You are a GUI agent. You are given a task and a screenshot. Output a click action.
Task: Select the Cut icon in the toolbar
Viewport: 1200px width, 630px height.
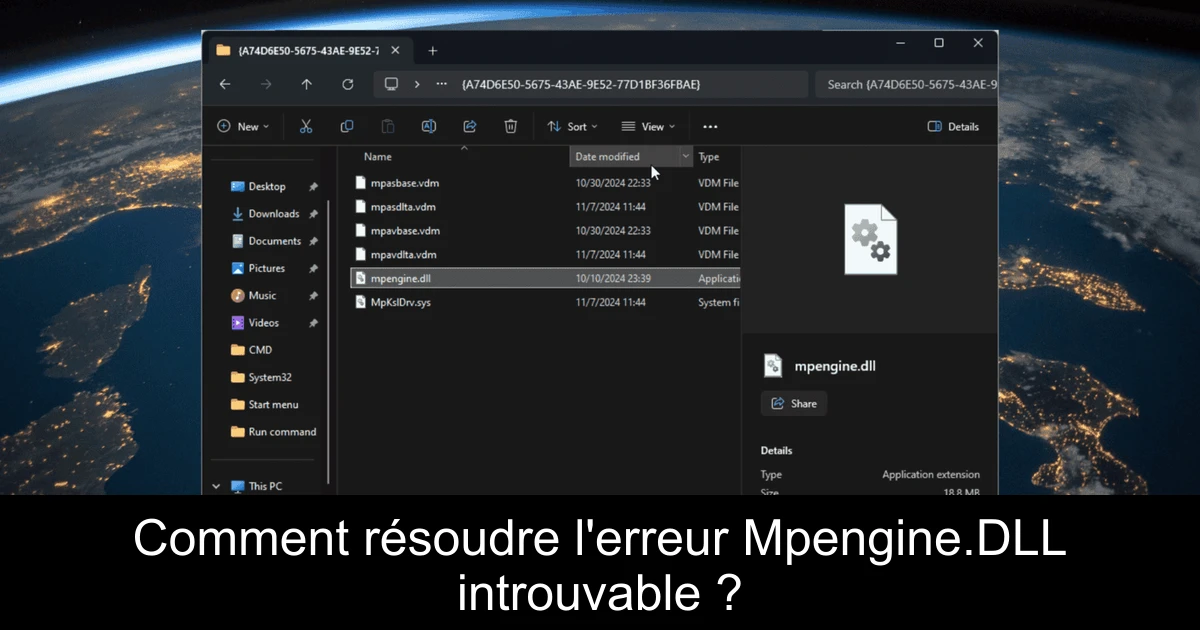coord(306,126)
